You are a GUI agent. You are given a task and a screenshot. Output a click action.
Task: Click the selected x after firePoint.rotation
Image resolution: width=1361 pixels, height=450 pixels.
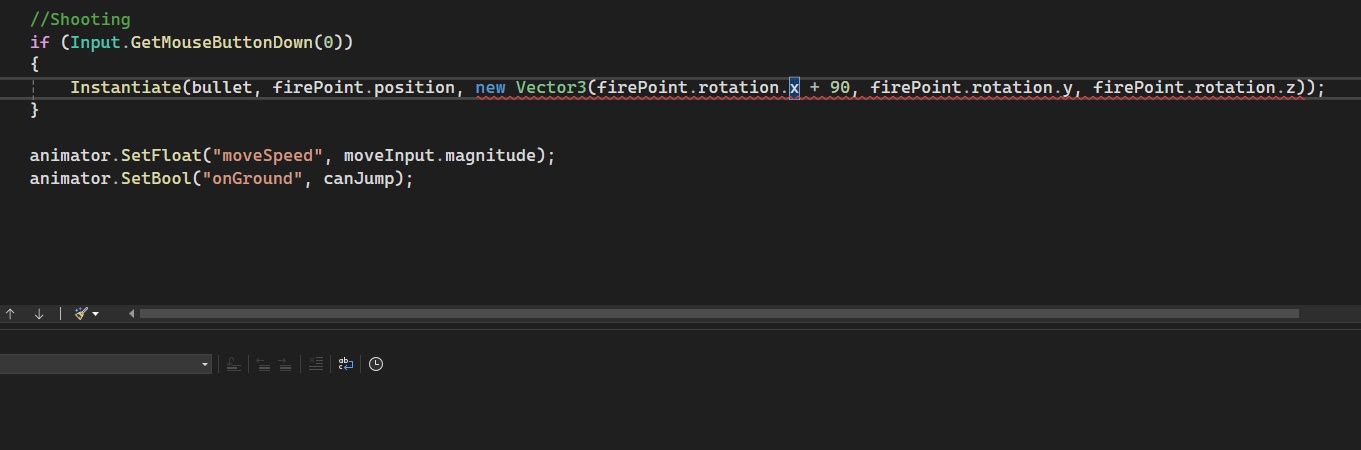coord(794,88)
